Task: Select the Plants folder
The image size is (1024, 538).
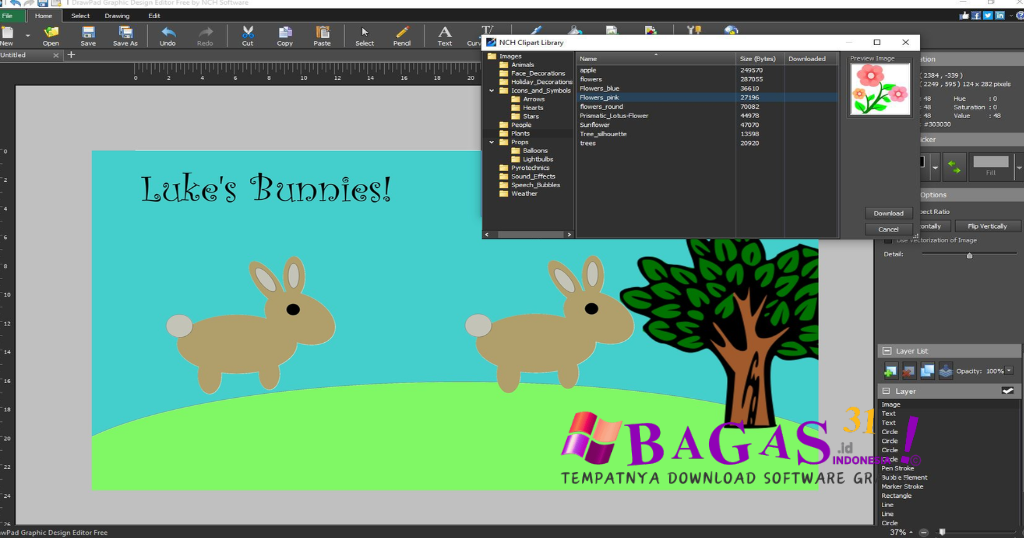Action: click(x=520, y=133)
